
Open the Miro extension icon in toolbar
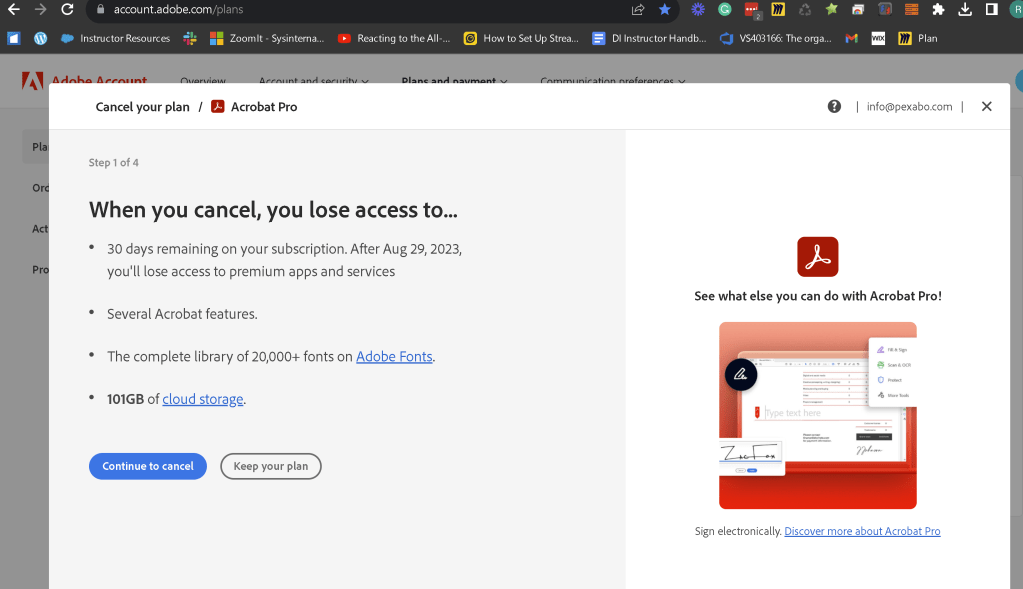coord(778,9)
